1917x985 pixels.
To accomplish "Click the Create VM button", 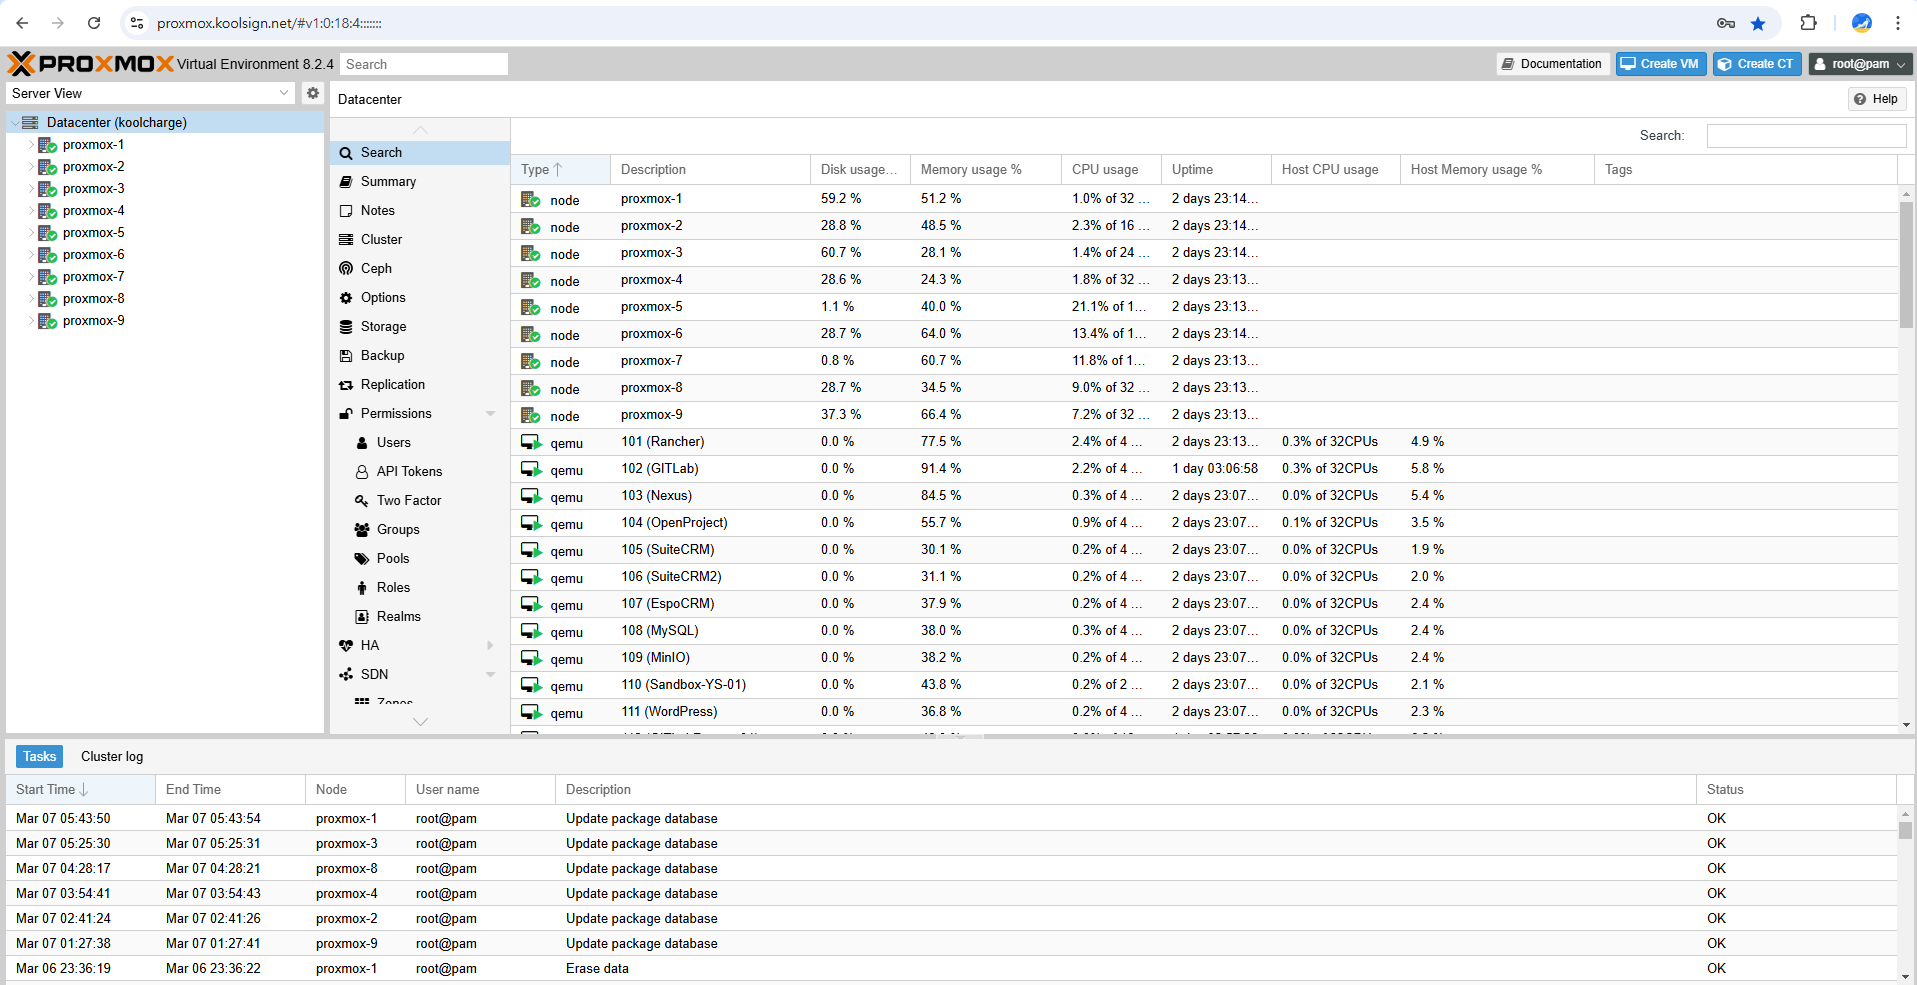I will click(1661, 64).
